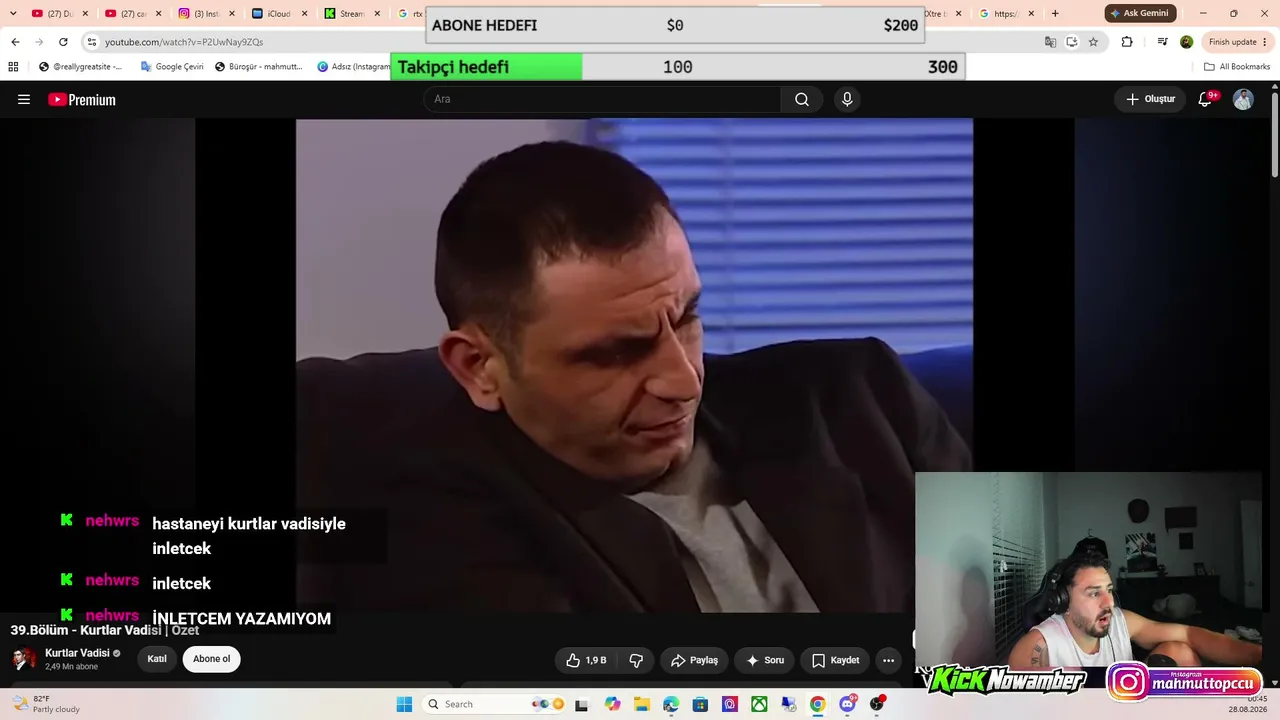Like the video with thumbs up
Image resolution: width=1280 pixels, height=720 pixels.
click(x=586, y=660)
